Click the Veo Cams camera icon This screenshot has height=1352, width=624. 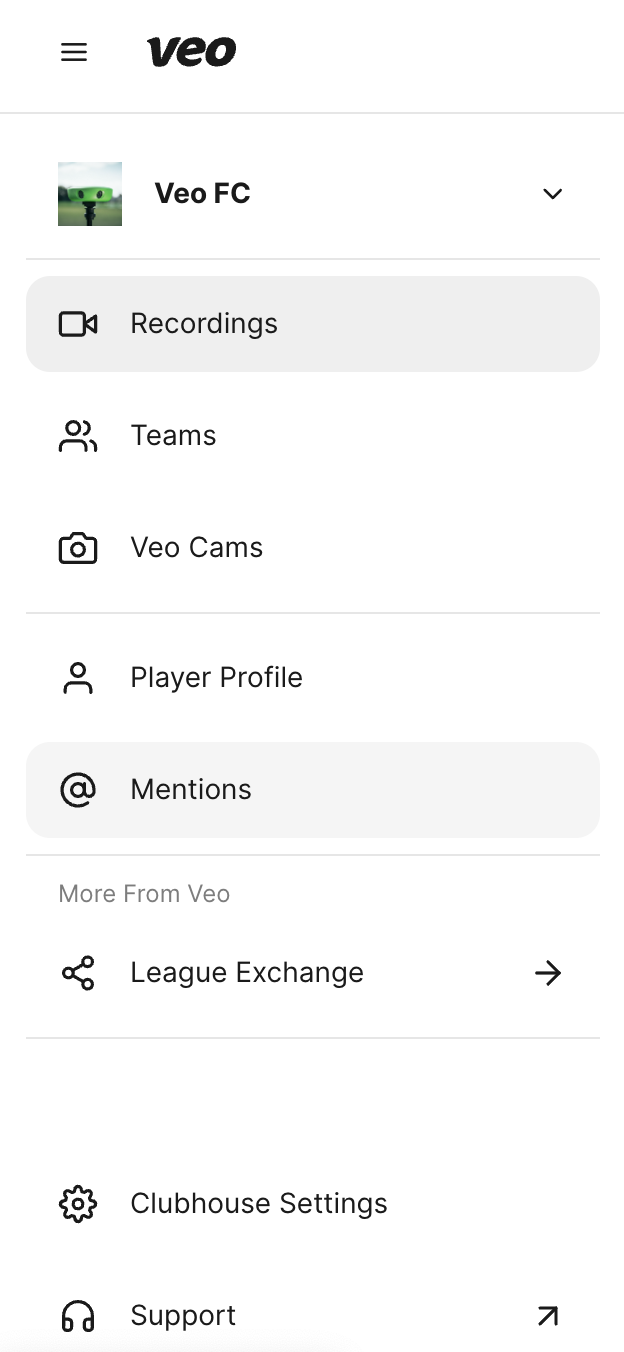(78, 548)
